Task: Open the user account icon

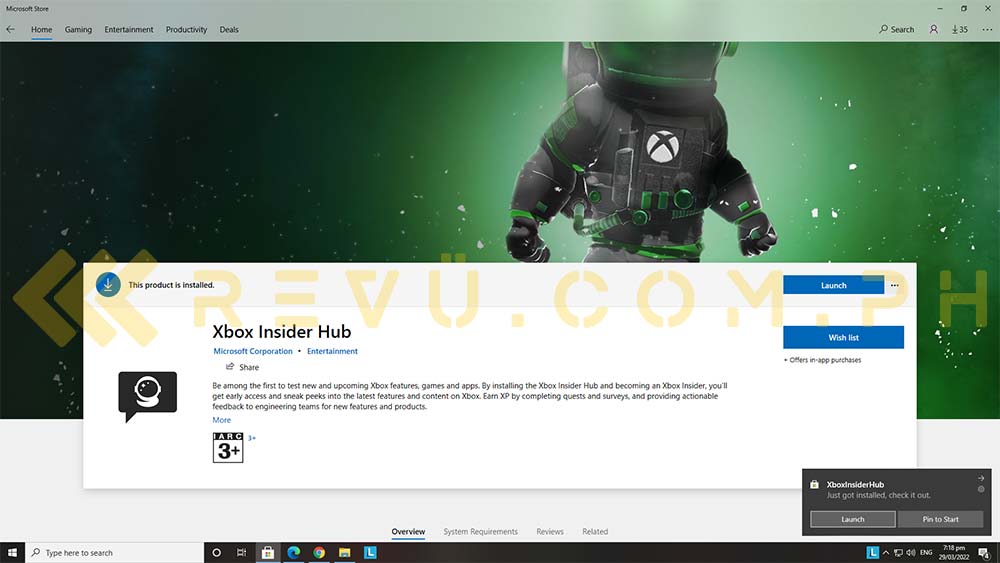Action: point(934,29)
